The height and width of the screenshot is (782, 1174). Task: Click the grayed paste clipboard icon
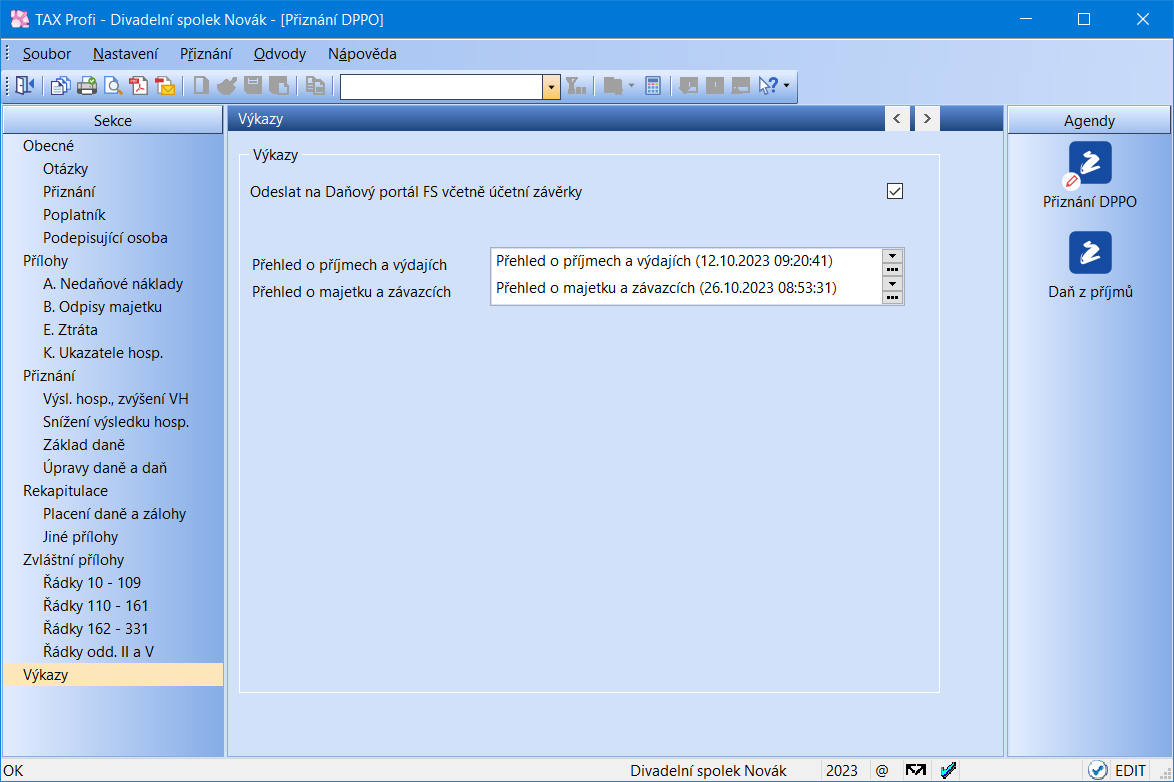pyautogui.click(x=315, y=86)
